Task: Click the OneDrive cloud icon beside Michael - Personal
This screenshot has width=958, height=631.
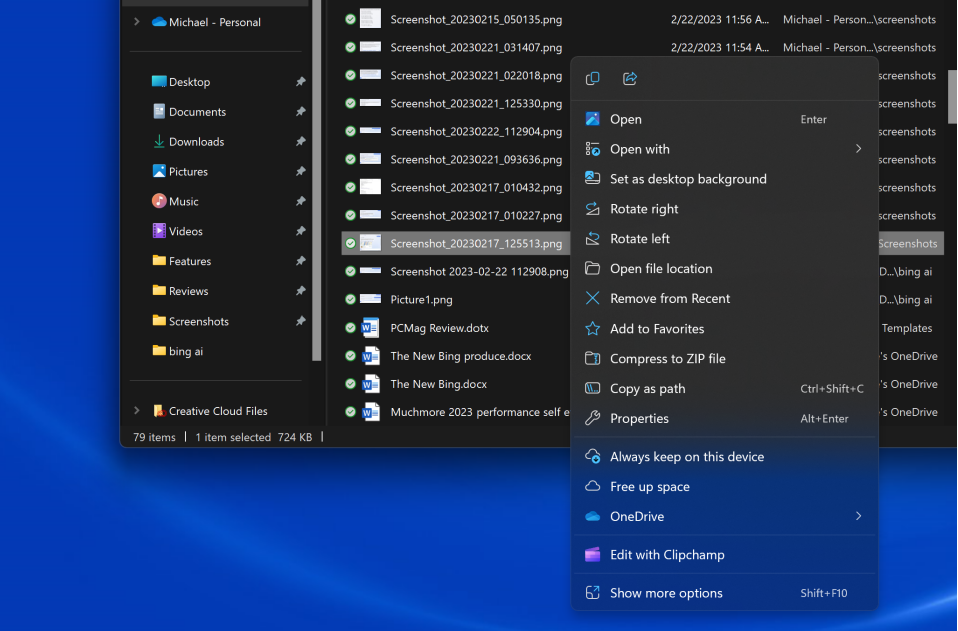Action: (x=159, y=22)
